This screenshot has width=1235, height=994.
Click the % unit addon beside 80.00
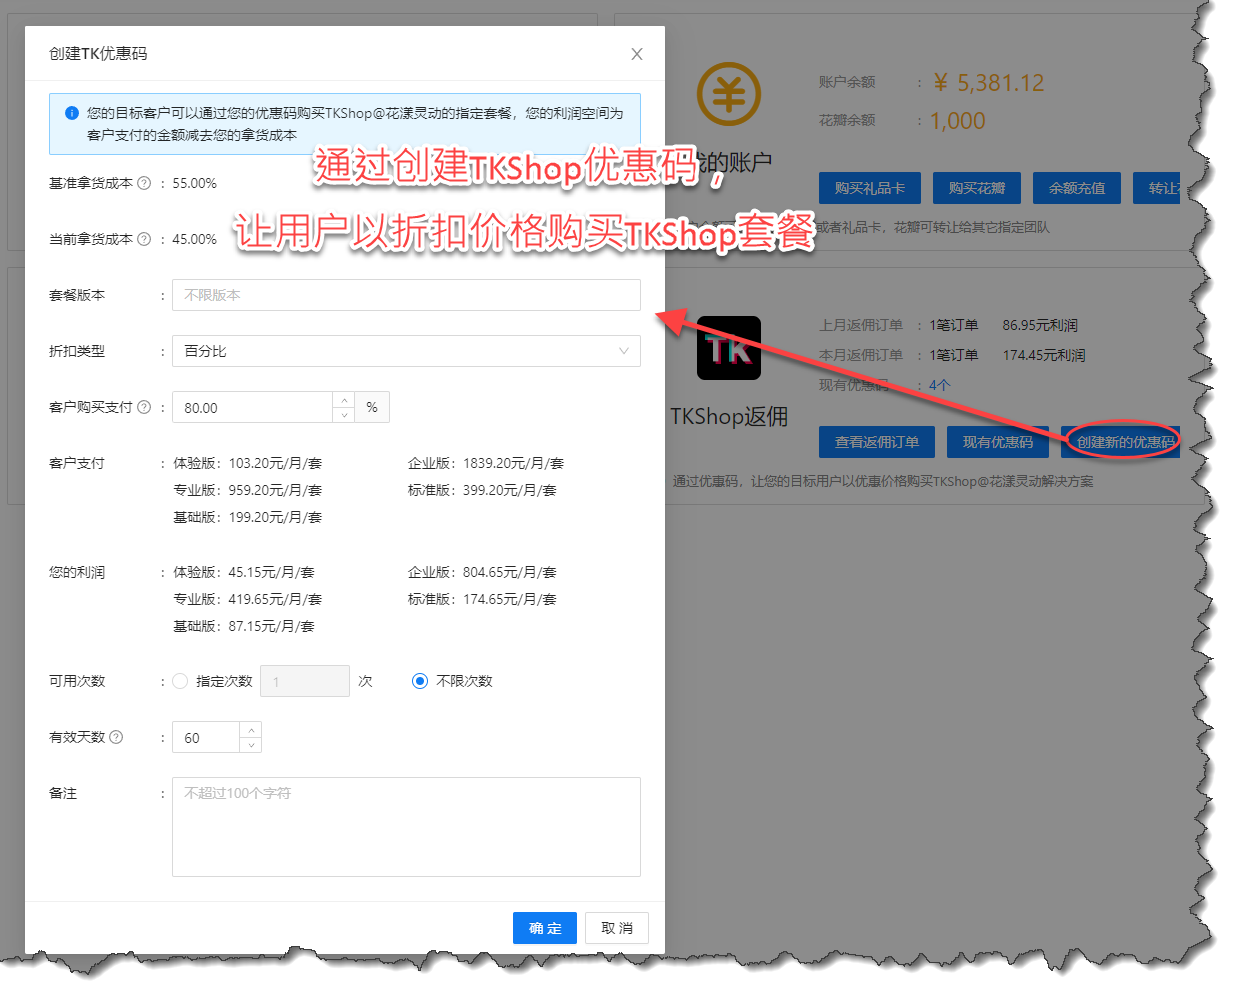pos(372,407)
